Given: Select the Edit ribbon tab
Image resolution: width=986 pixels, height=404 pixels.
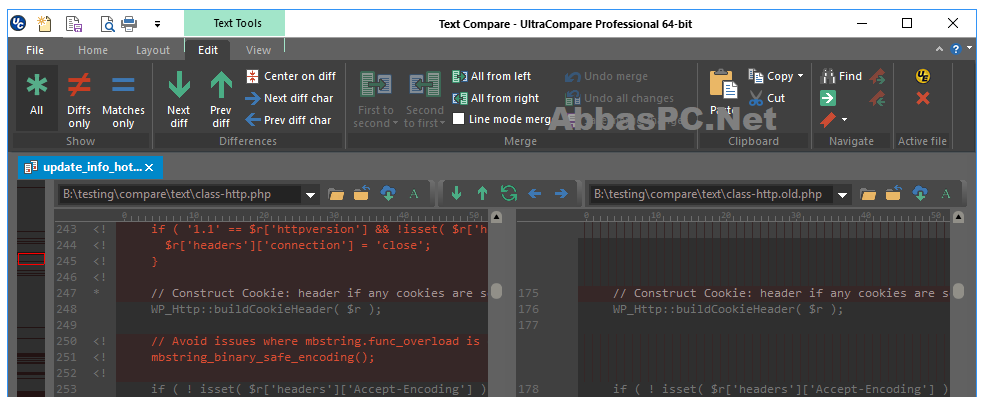Looking at the screenshot, I should coord(208,50).
